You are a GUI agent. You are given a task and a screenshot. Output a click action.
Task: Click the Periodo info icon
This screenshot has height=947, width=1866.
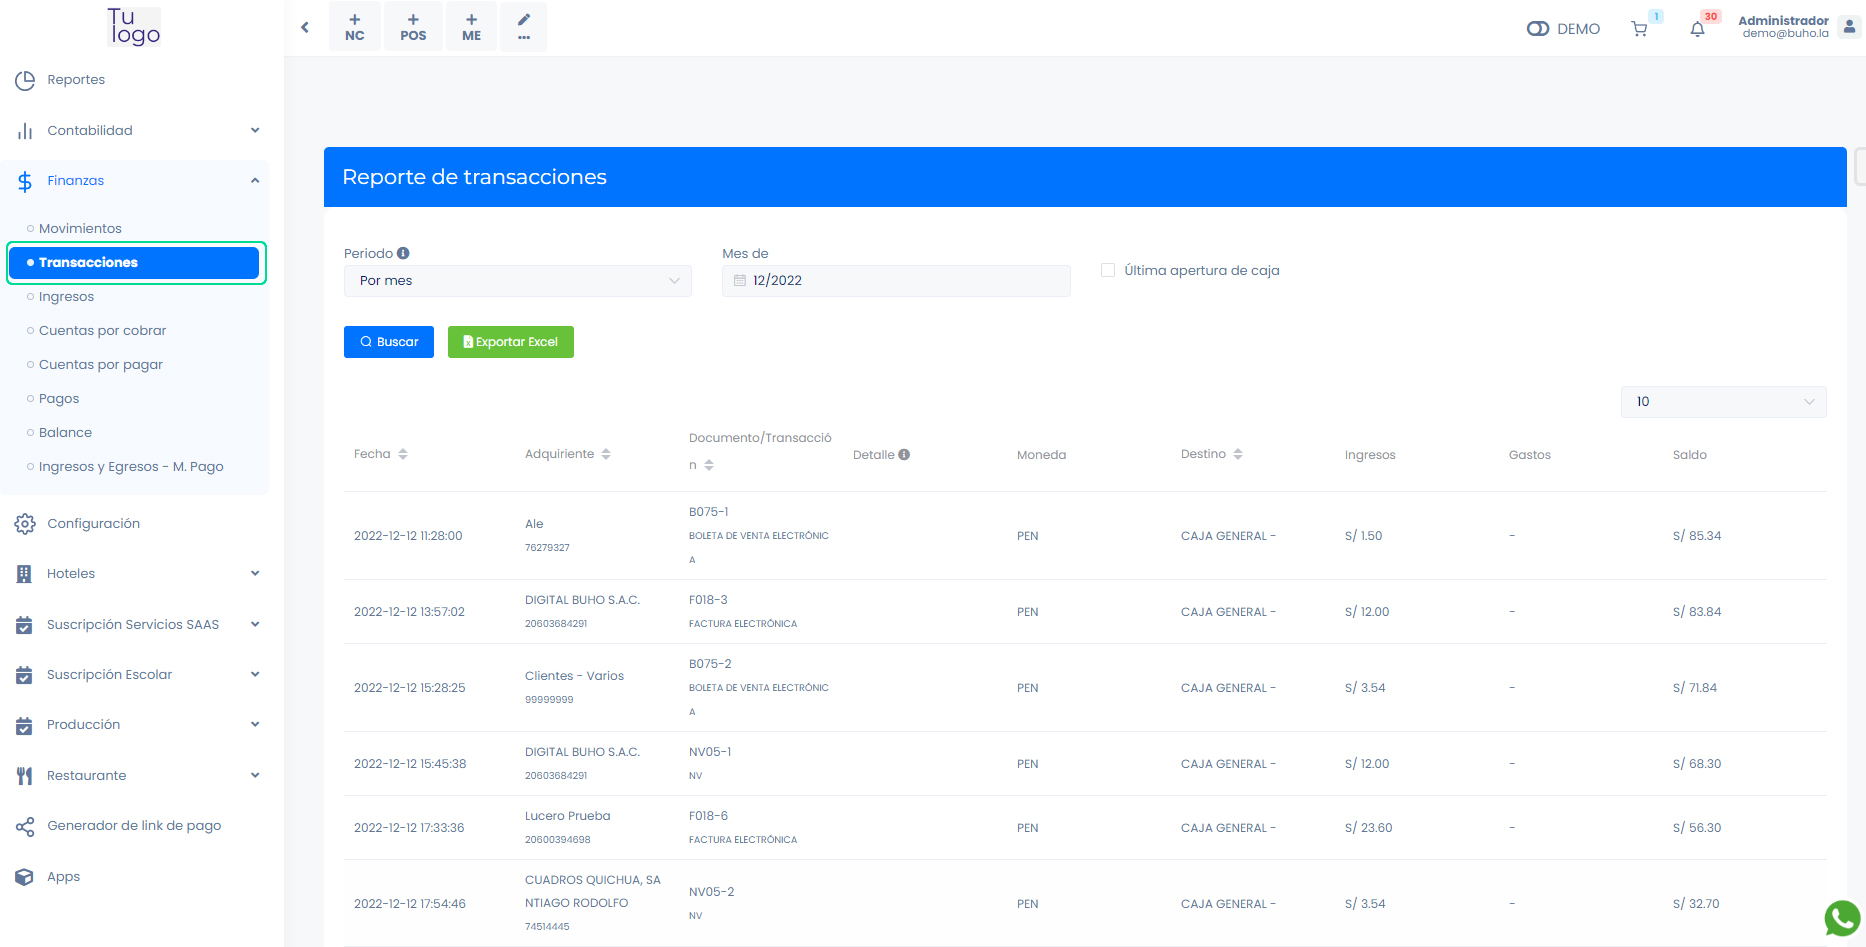[x=403, y=254]
